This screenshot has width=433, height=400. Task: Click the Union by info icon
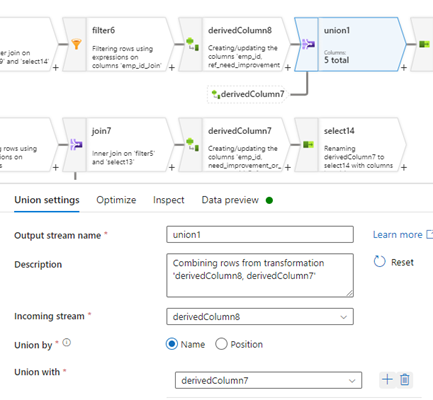tap(67, 342)
